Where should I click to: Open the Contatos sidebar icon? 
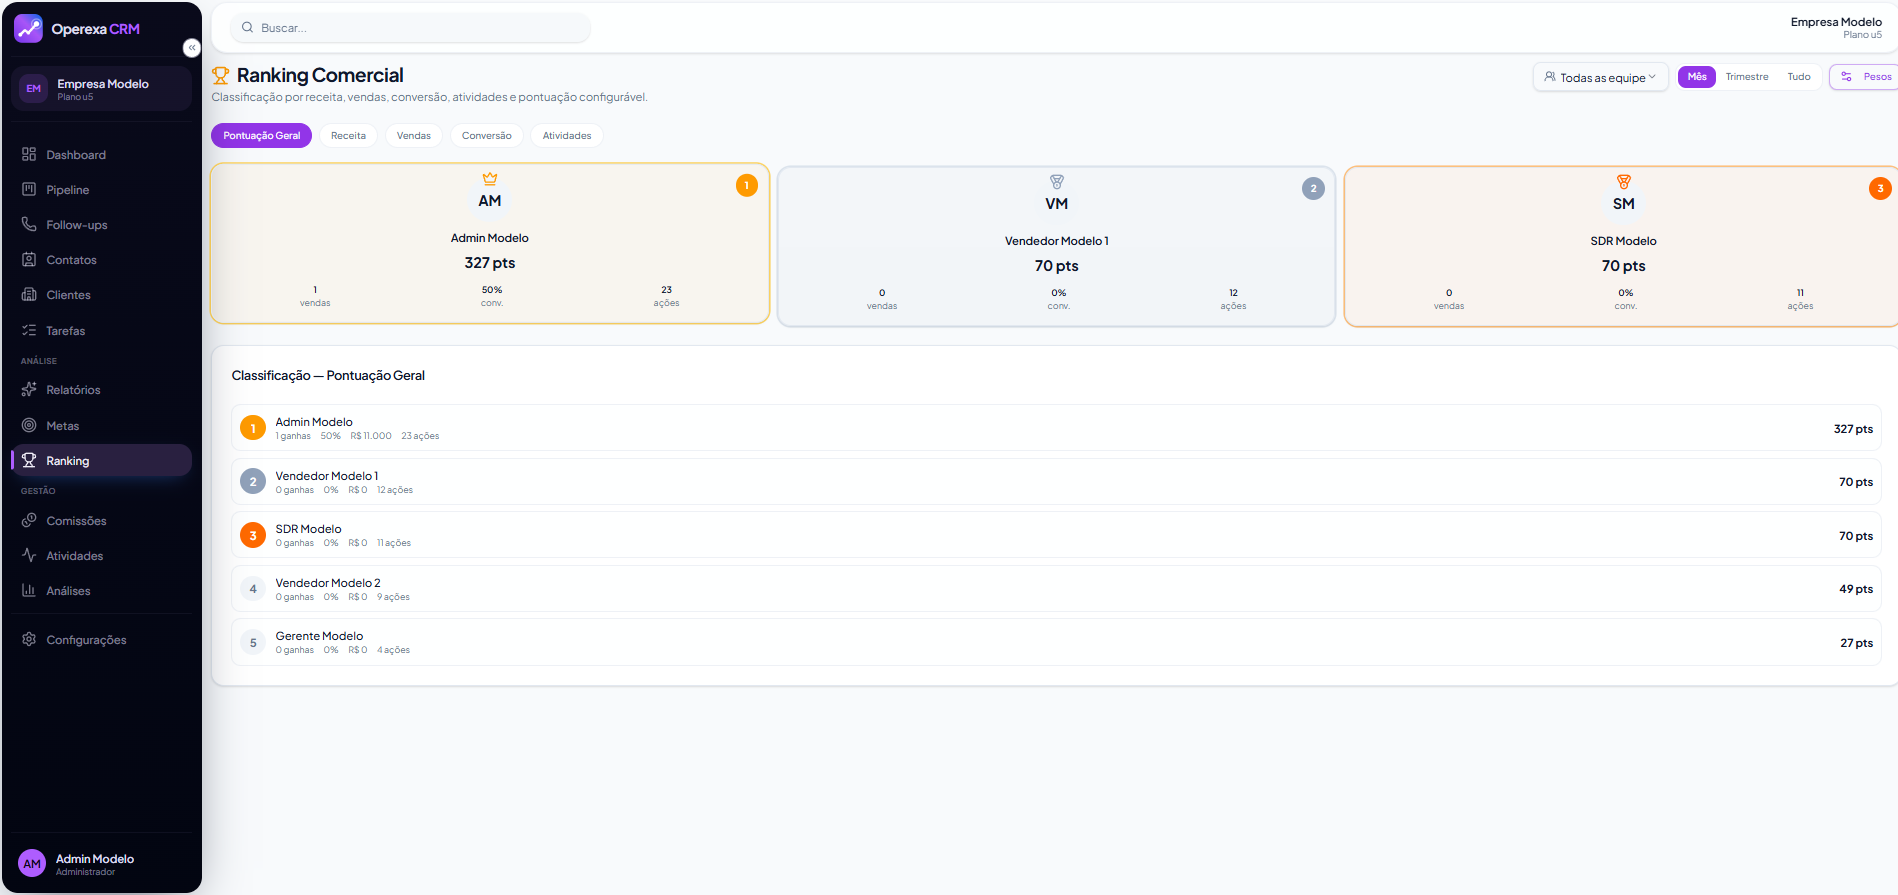29,259
